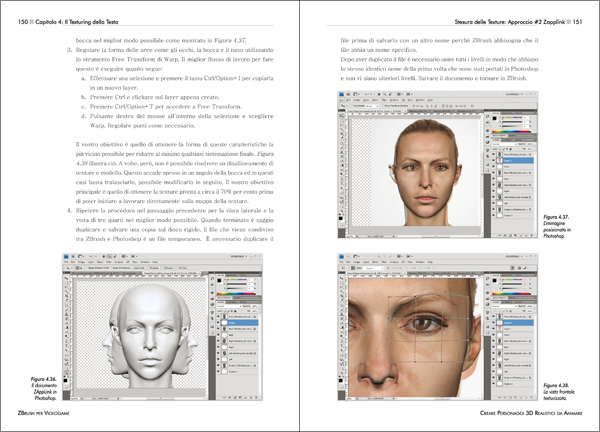Image resolution: width=600 pixels, height=432 pixels.
Task: Delete layer with trash icon in Figure 4.37 Layers panel
Action: tap(532, 235)
